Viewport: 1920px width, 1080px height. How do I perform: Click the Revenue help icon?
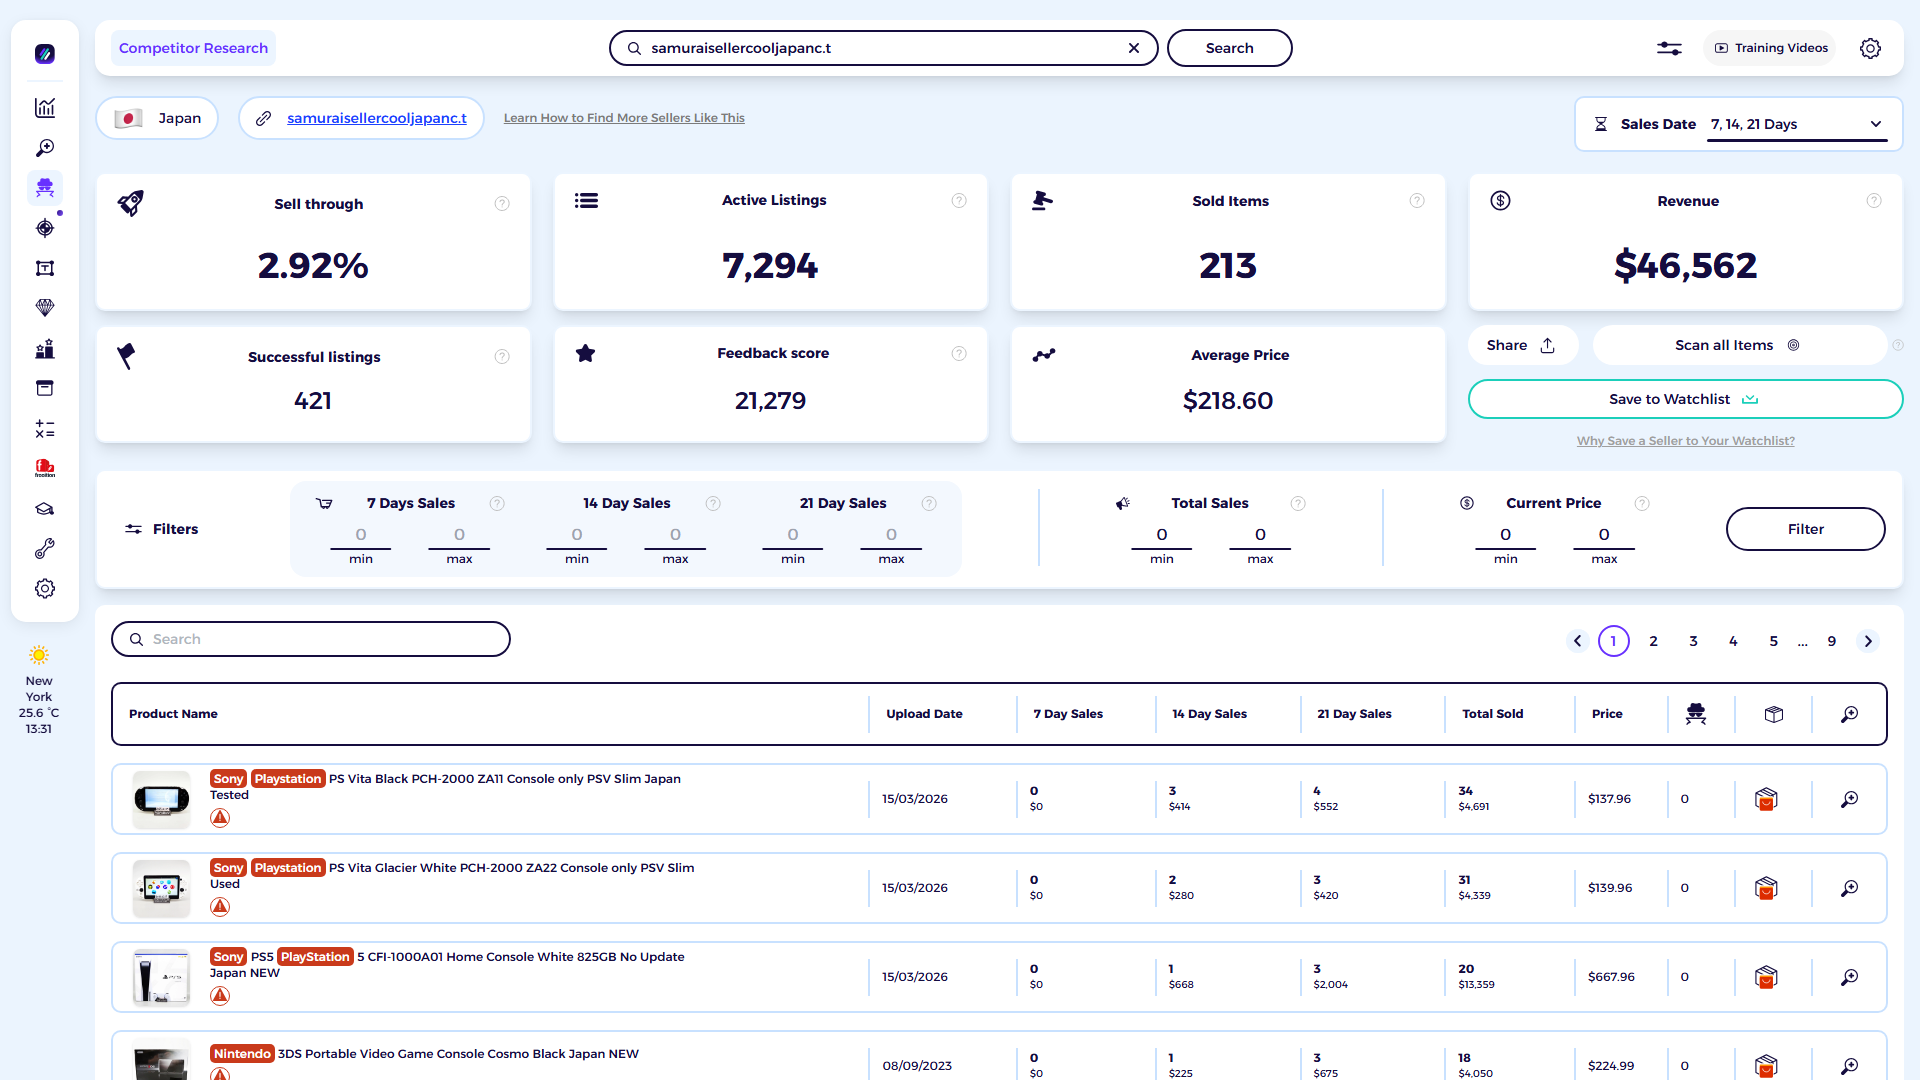(1874, 201)
